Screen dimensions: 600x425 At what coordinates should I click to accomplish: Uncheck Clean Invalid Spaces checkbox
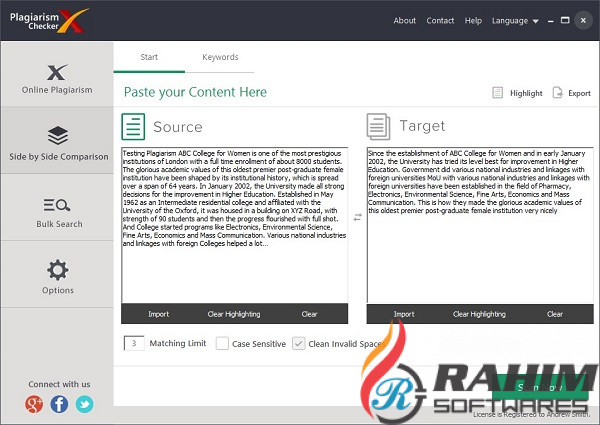pyautogui.click(x=298, y=343)
